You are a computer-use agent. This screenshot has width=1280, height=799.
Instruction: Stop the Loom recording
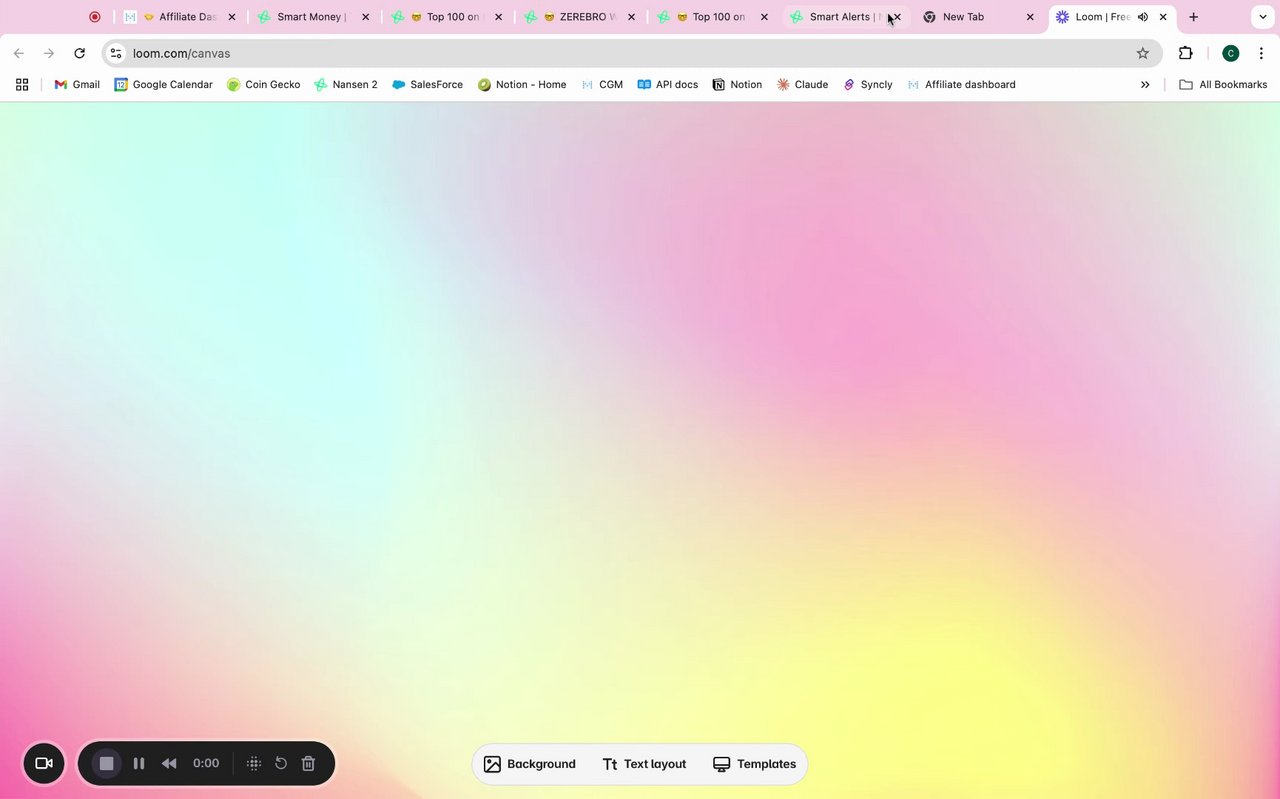[x=107, y=764]
